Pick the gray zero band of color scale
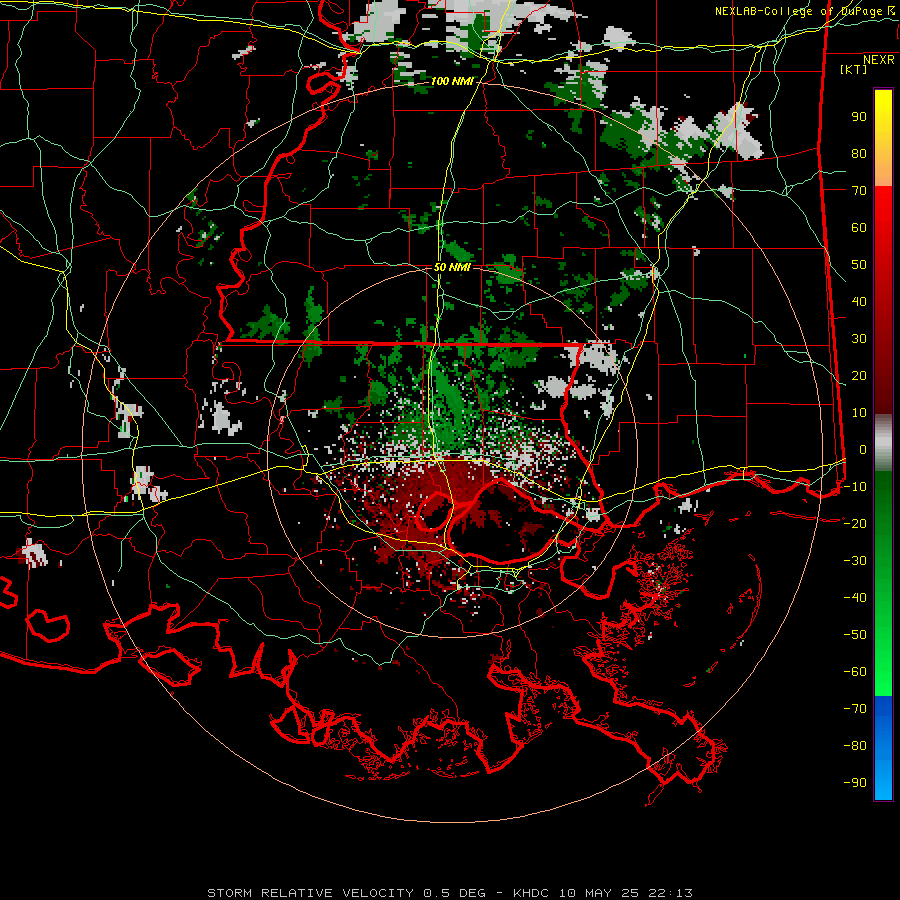The image size is (900, 900). [883, 445]
